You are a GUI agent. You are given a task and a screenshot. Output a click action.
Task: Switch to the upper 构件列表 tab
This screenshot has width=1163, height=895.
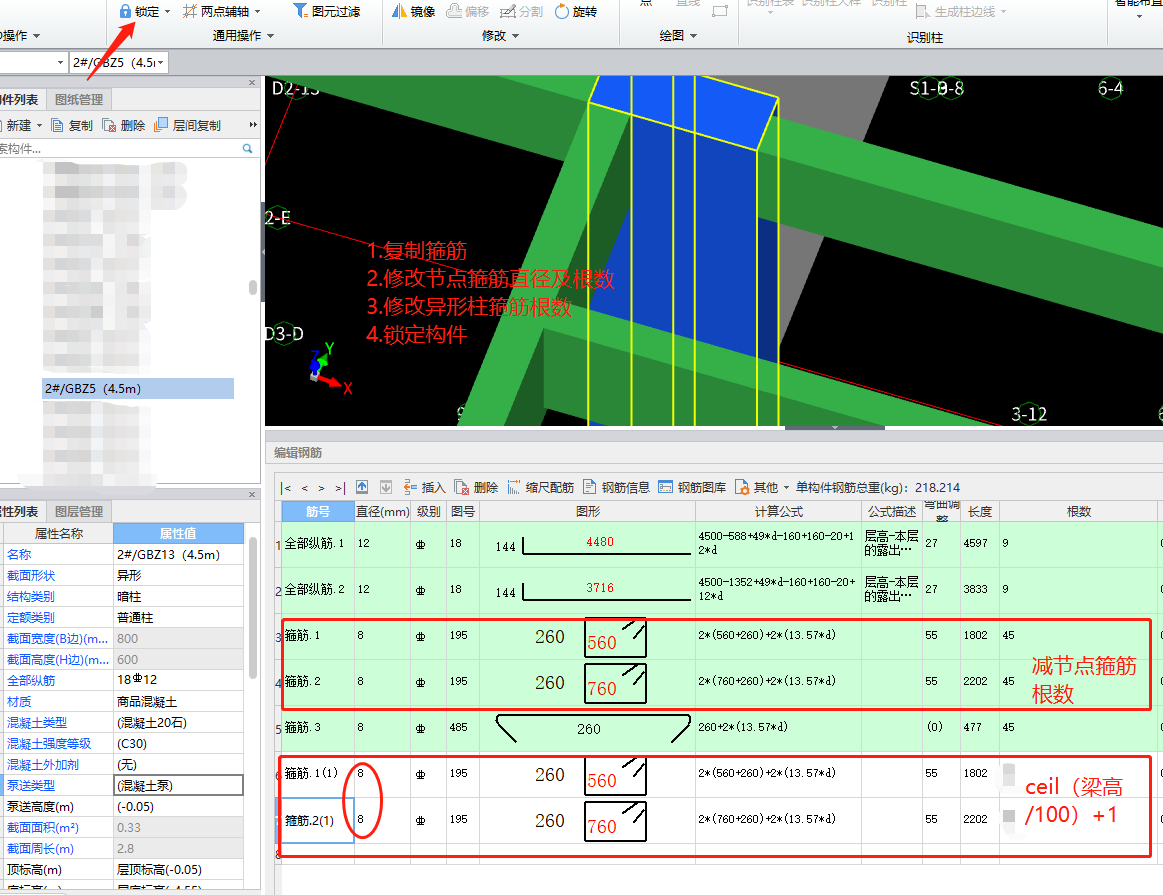point(19,99)
